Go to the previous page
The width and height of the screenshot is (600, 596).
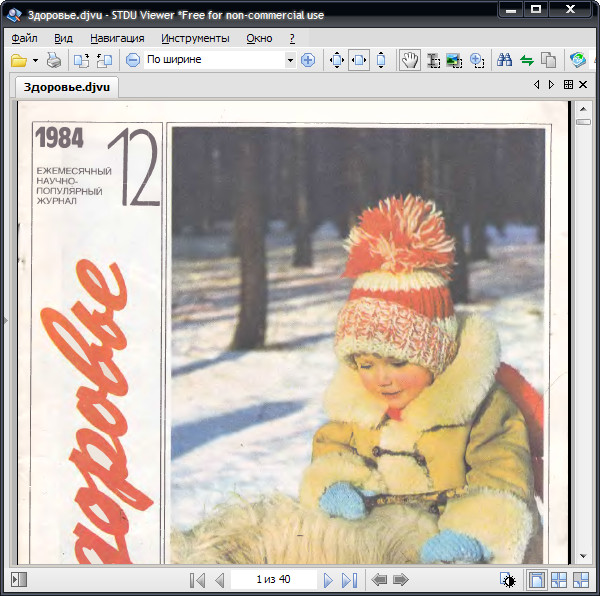[x=220, y=580]
